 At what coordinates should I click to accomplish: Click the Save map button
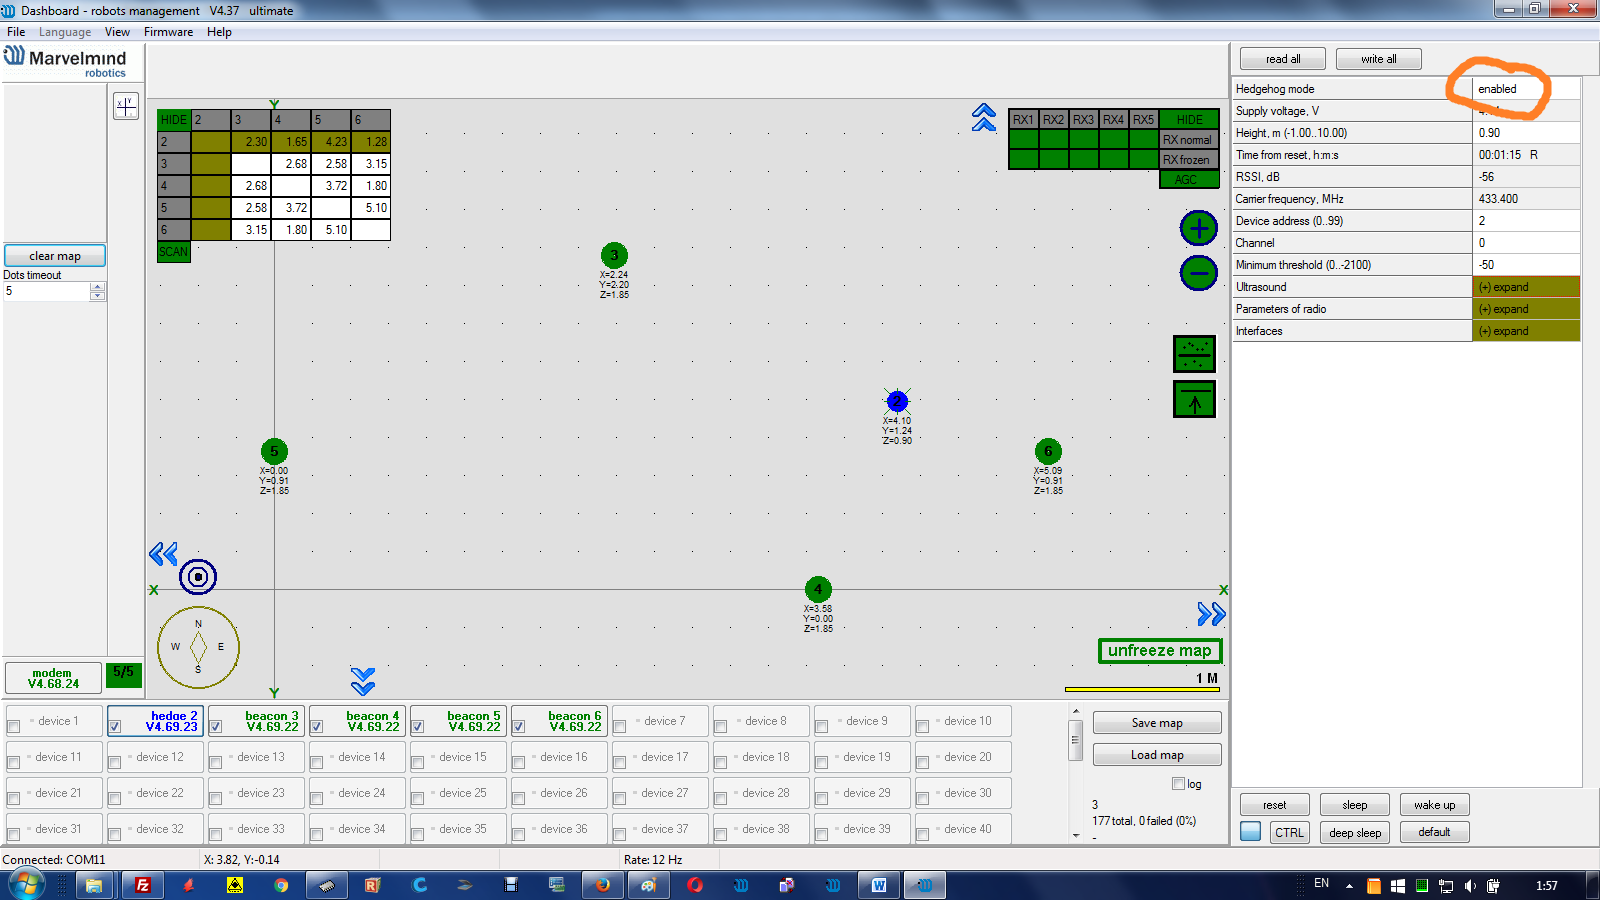click(1157, 723)
